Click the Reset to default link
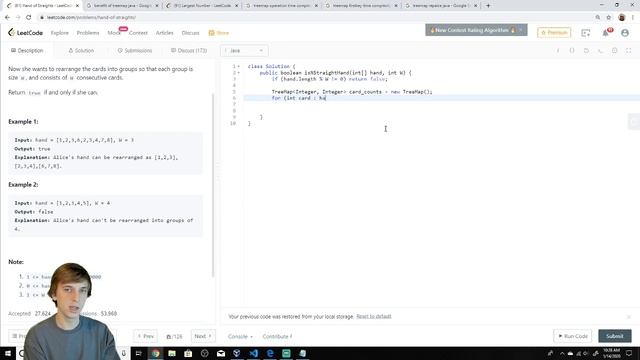Viewport: 640px width, 360px height. tap(373, 317)
